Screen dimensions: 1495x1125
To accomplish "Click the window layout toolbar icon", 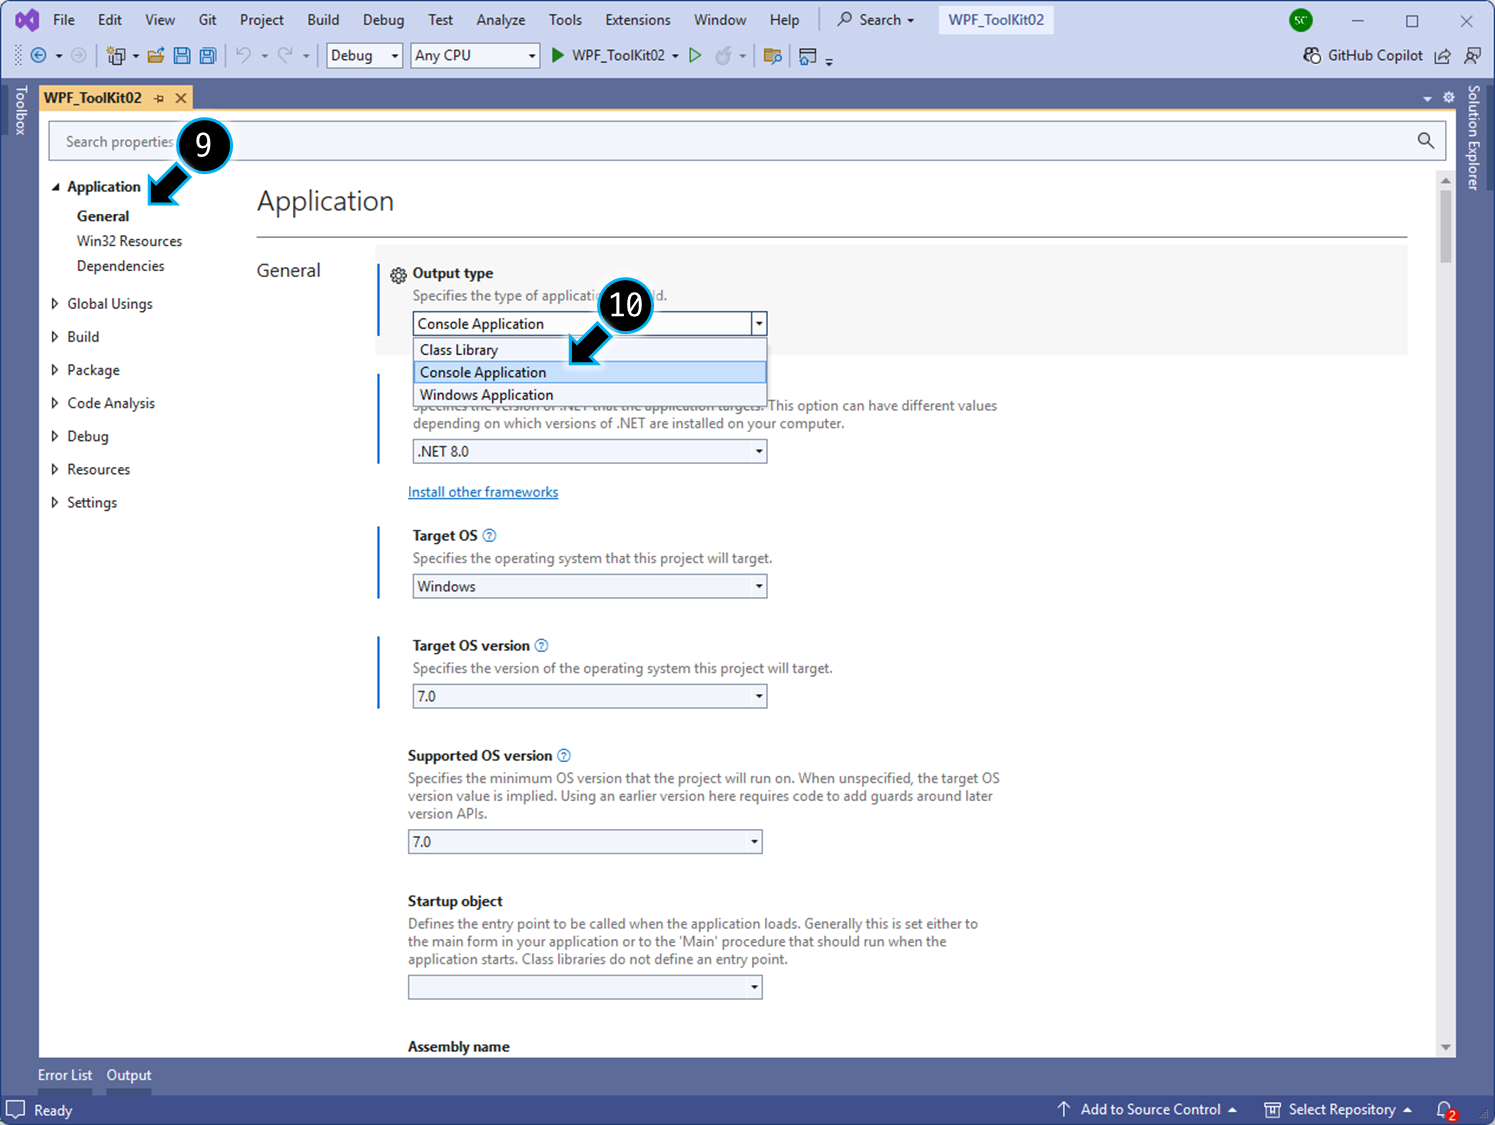I will point(808,56).
